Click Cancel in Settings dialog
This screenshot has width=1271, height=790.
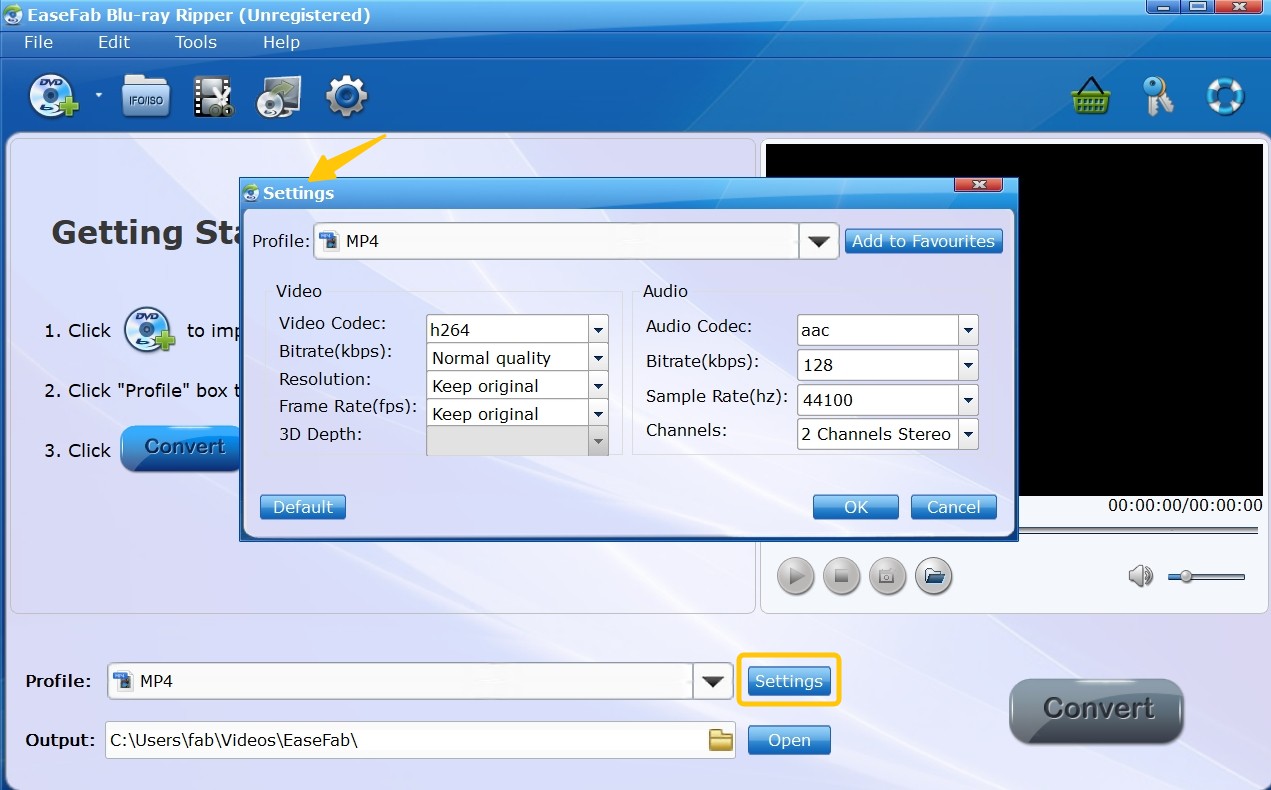coord(954,507)
